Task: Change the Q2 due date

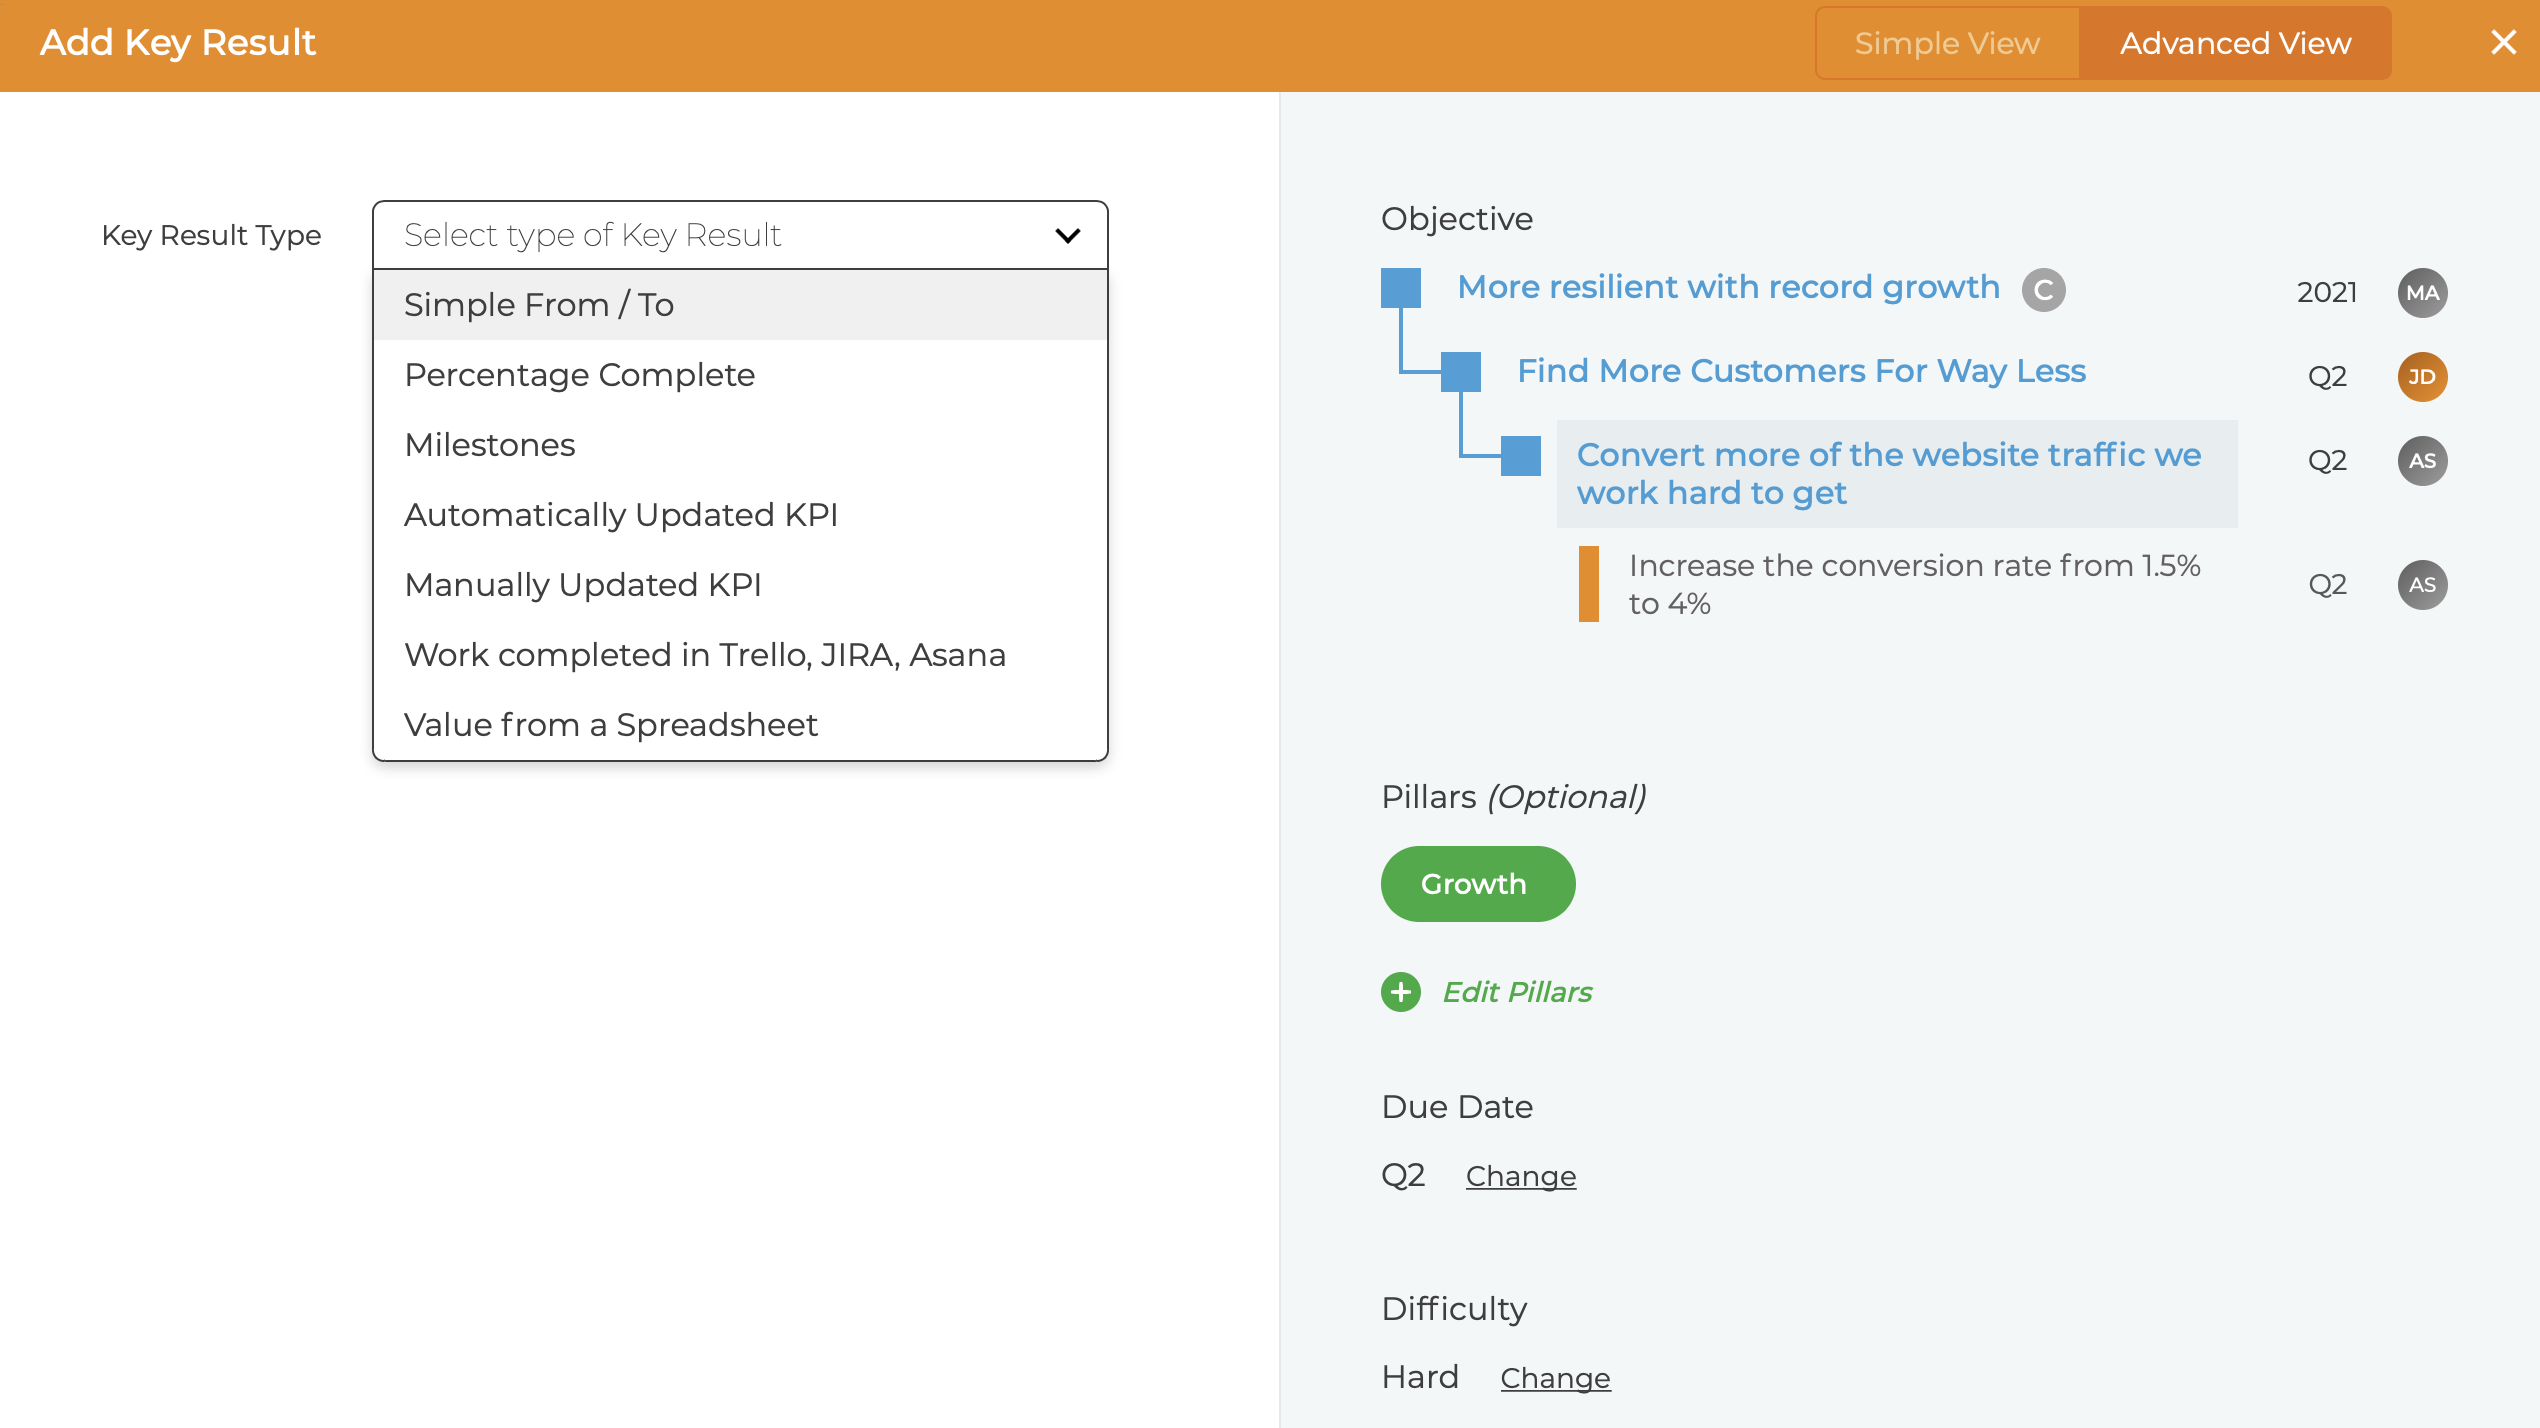Action: (1521, 1176)
